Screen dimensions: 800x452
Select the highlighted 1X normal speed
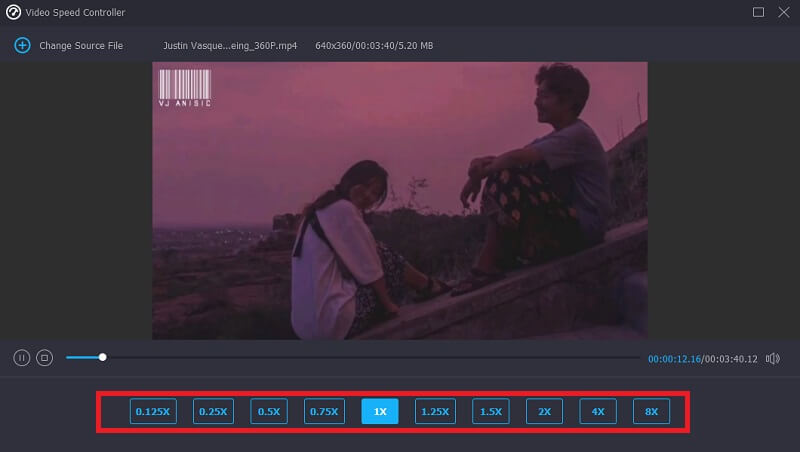[x=380, y=411]
